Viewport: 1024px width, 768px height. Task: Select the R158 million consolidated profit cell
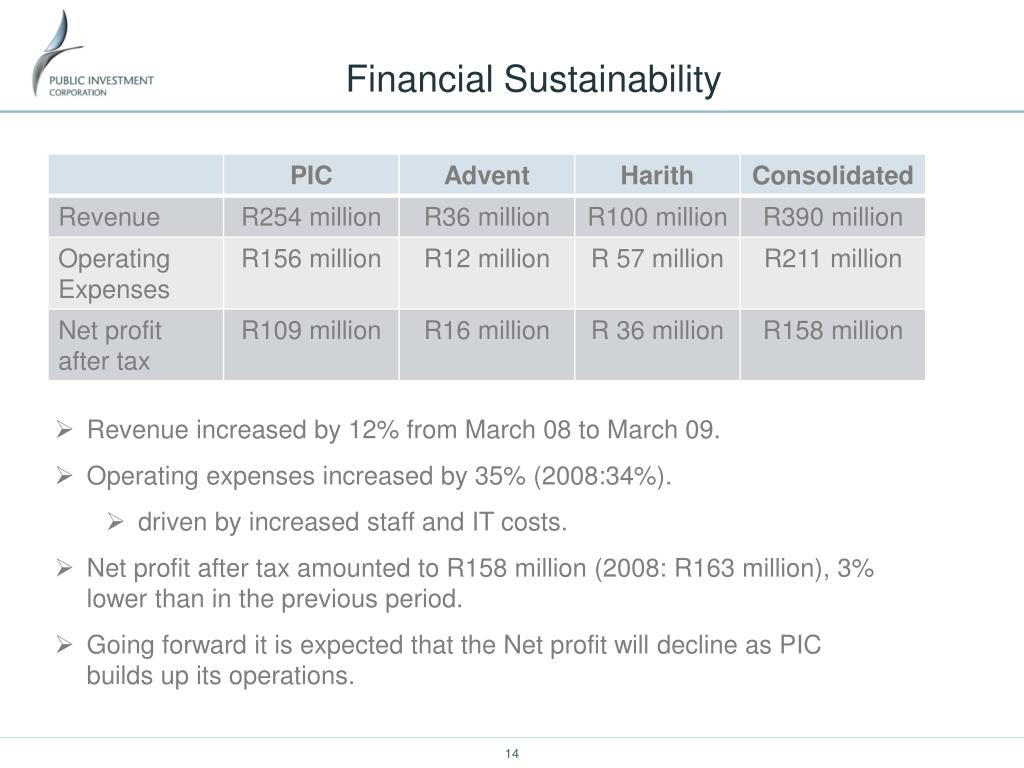833,345
